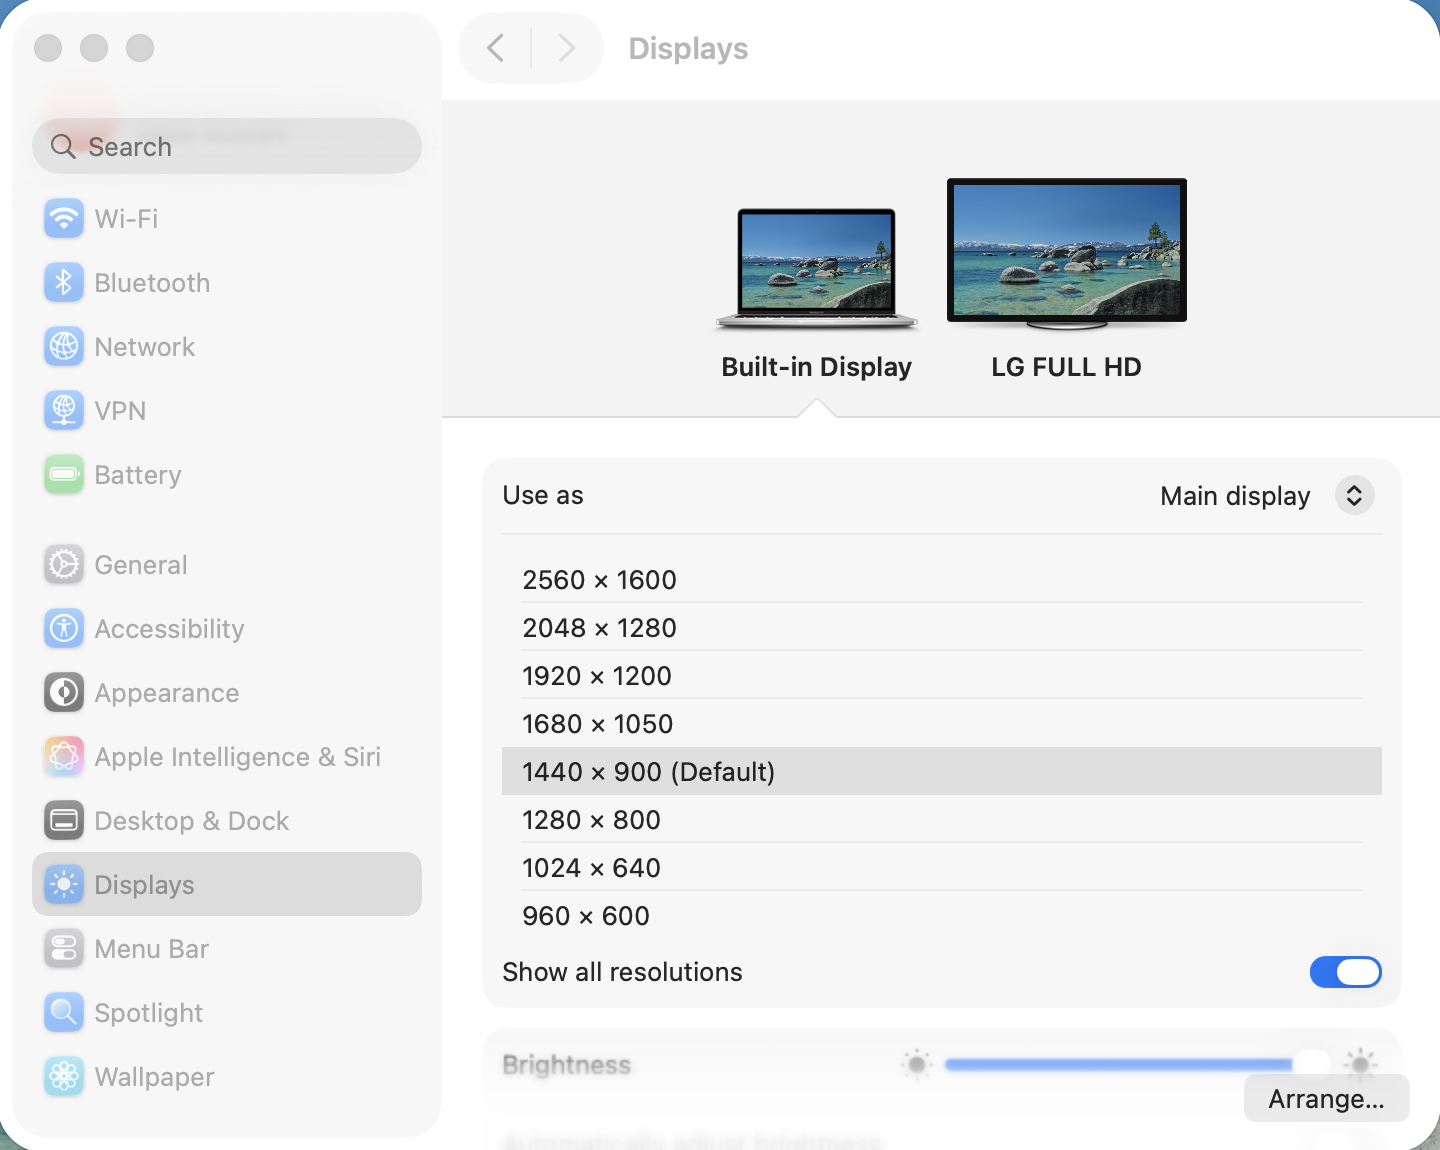
Task: Click the Wi-Fi icon in sidebar
Action: pos(64,219)
